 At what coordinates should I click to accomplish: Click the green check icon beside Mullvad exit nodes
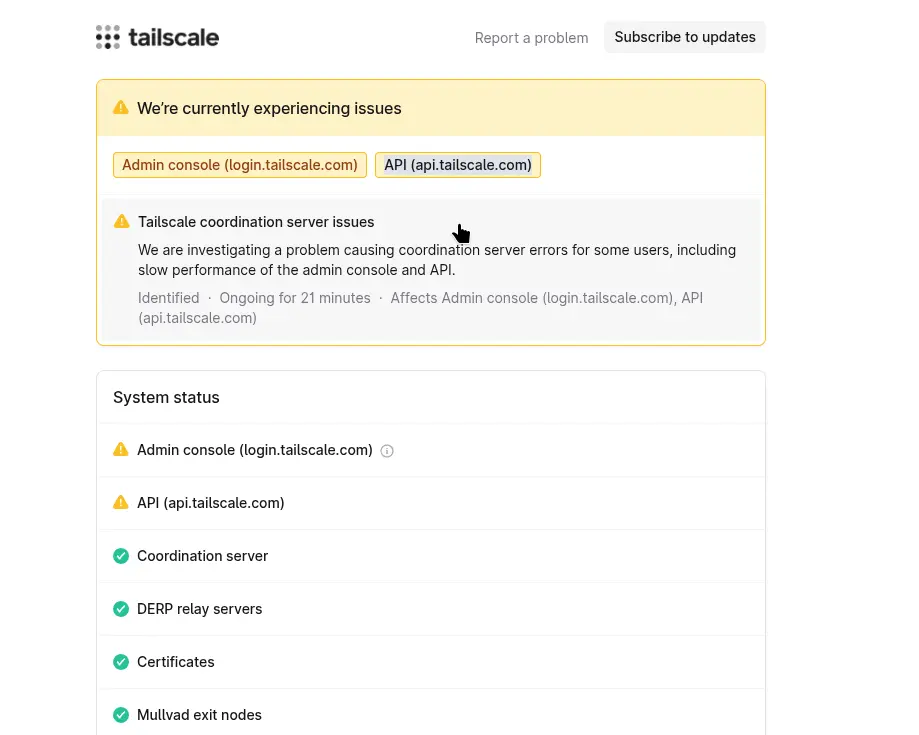(x=121, y=714)
